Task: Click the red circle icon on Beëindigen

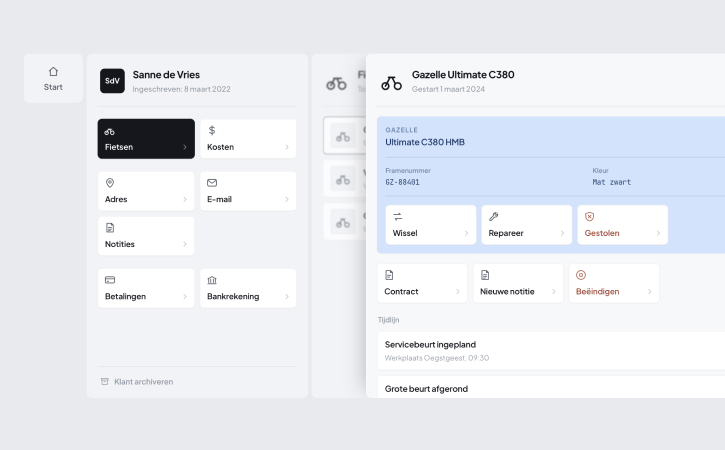Action: (x=581, y=275)
